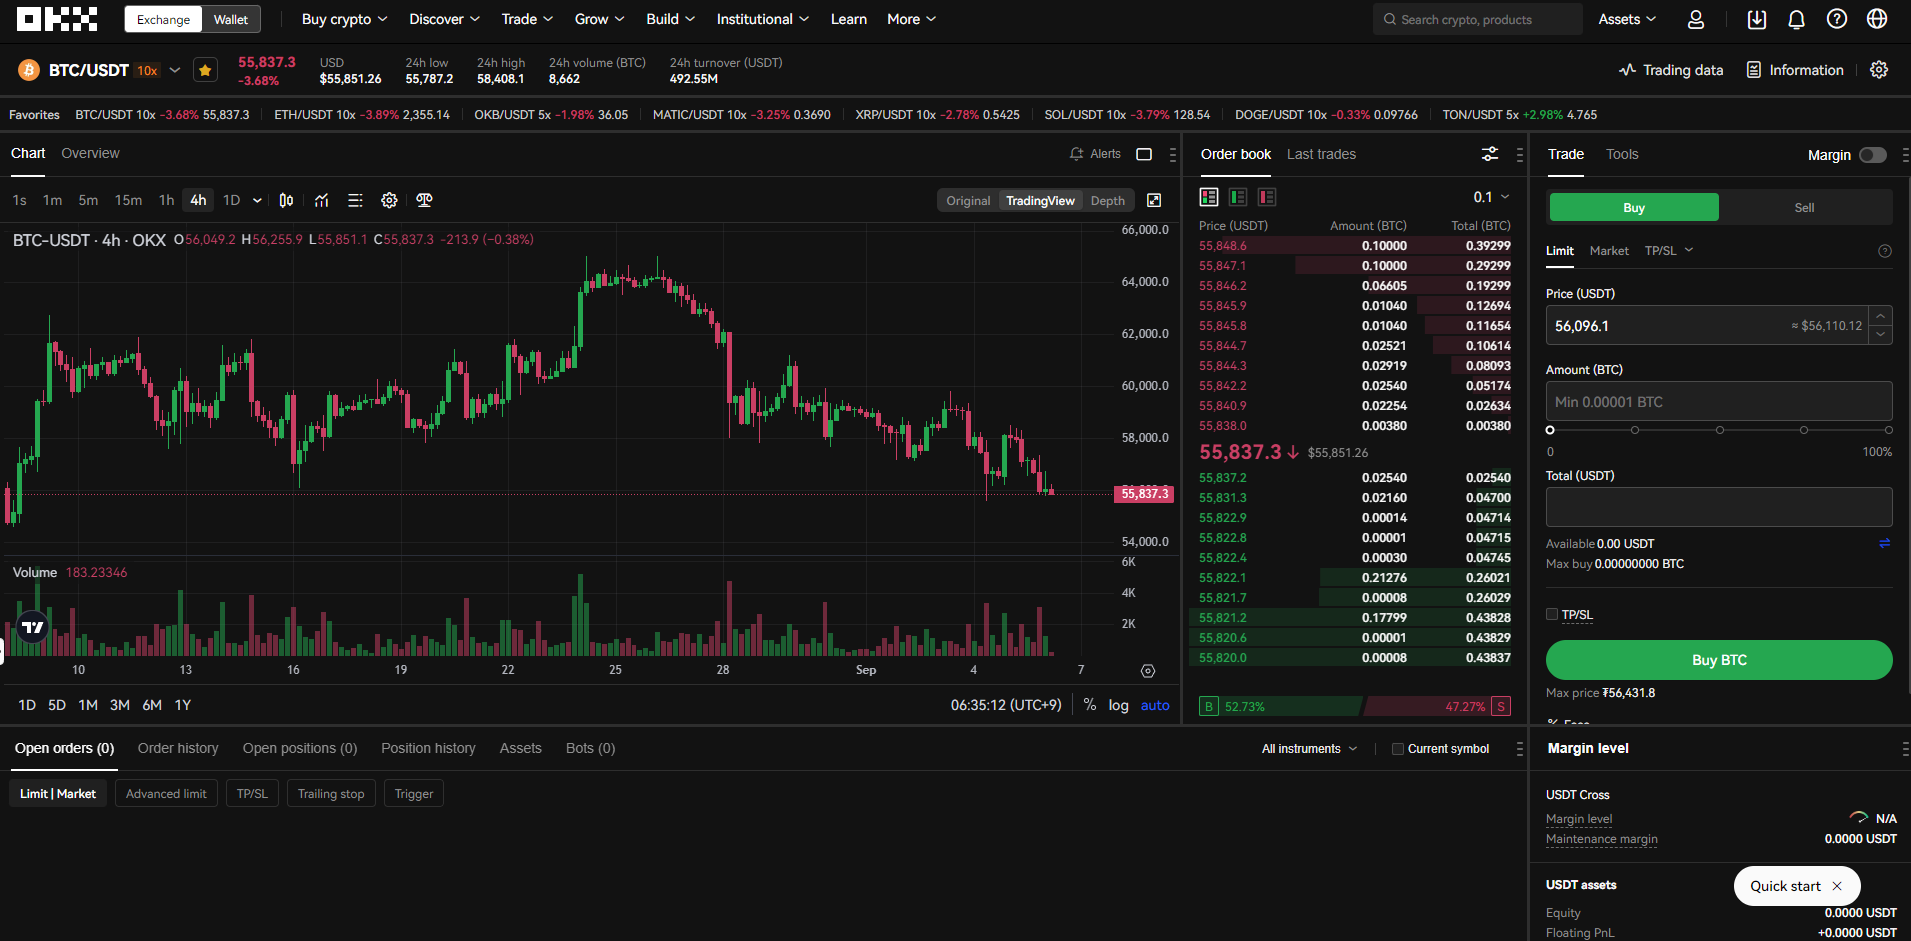The image size is (1911, 941).
Task: Expand the Discover menu
Action: [444, 19]
